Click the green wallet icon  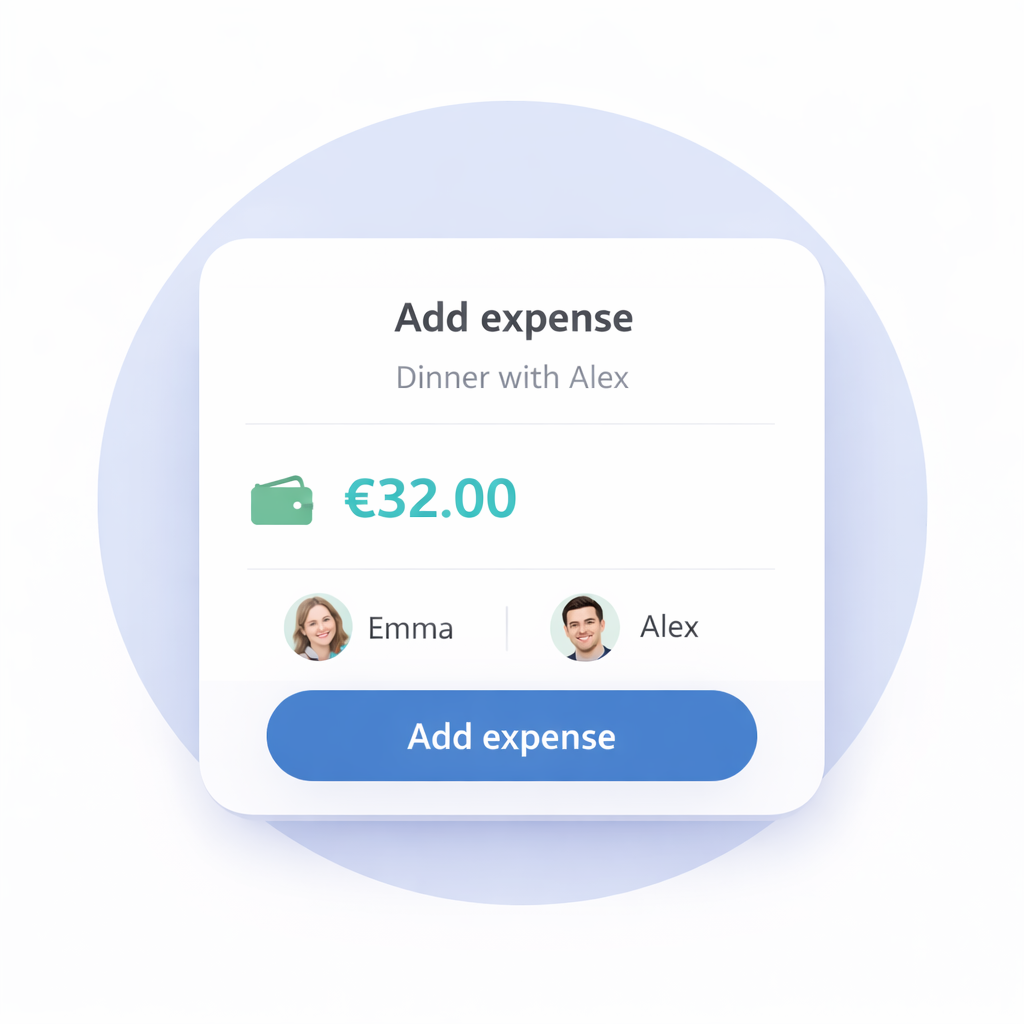pos(281,500)
